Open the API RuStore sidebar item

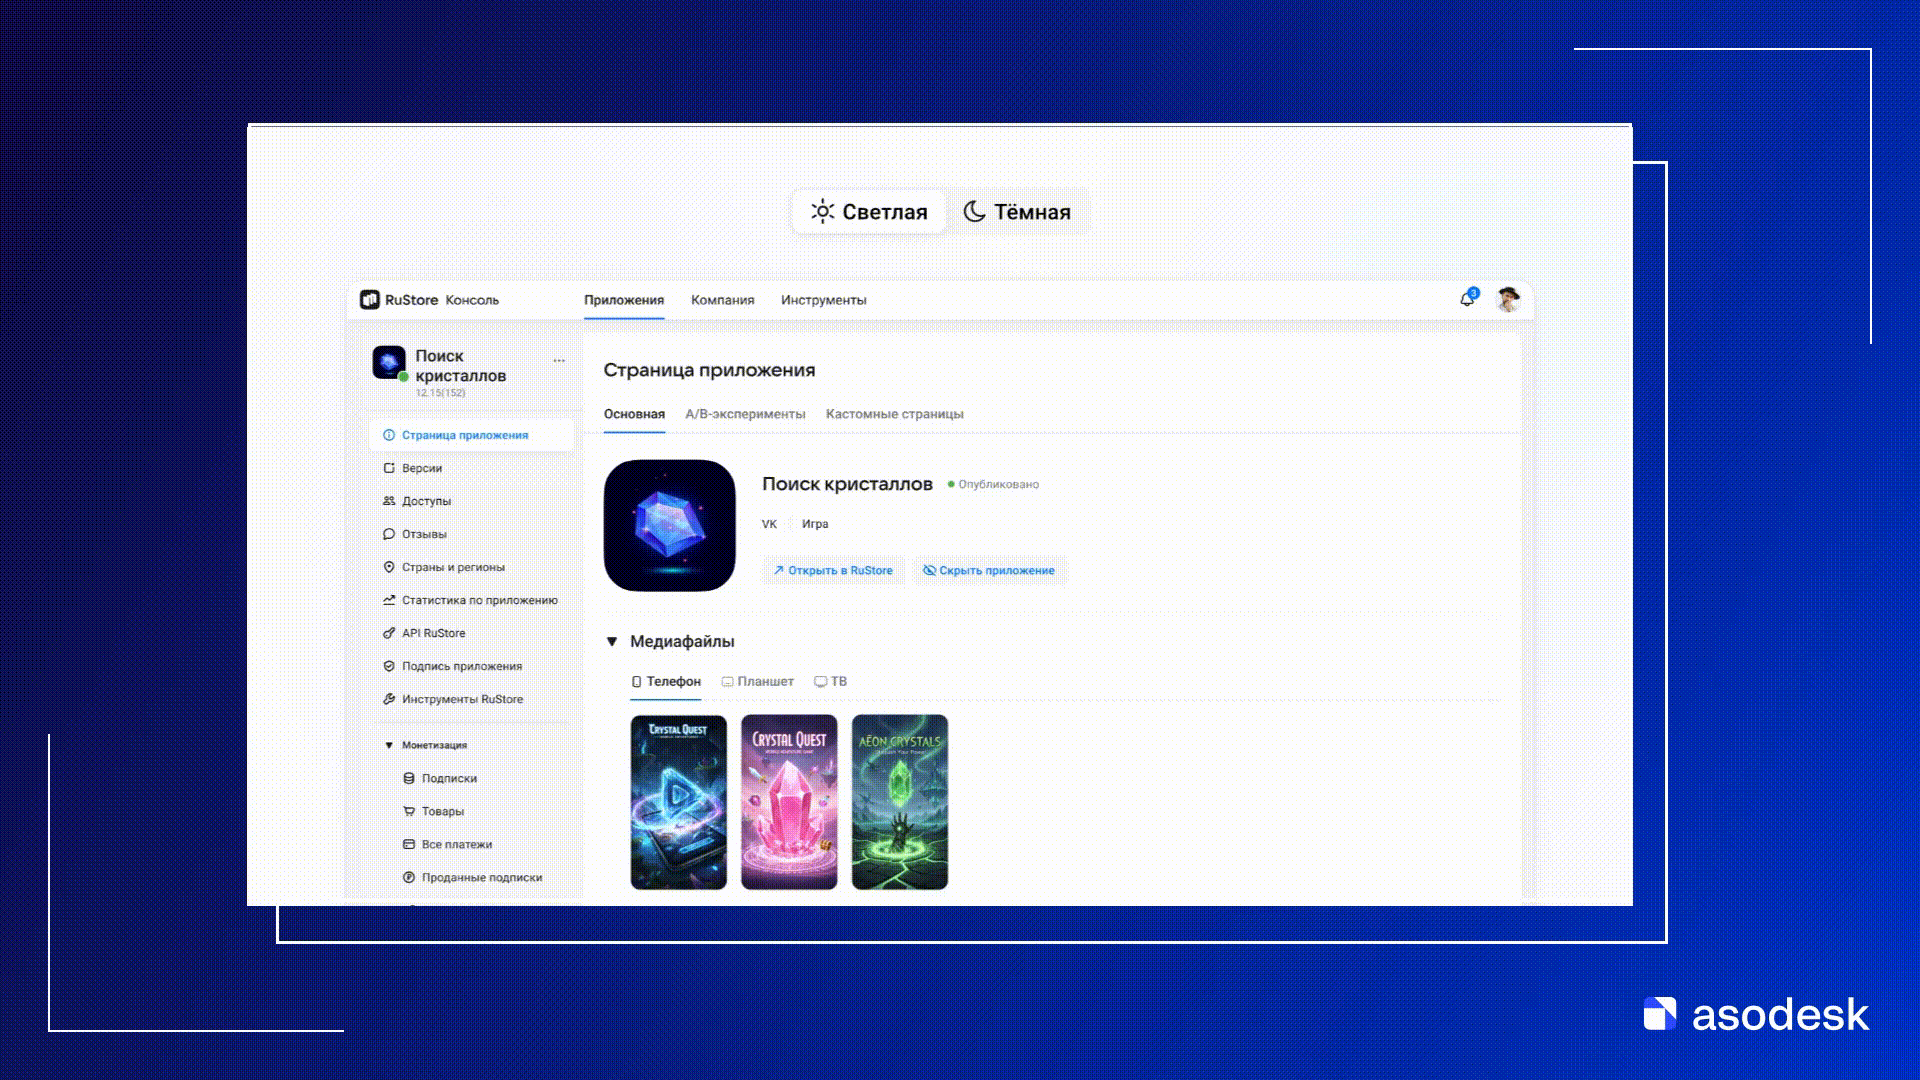[433, 633]
